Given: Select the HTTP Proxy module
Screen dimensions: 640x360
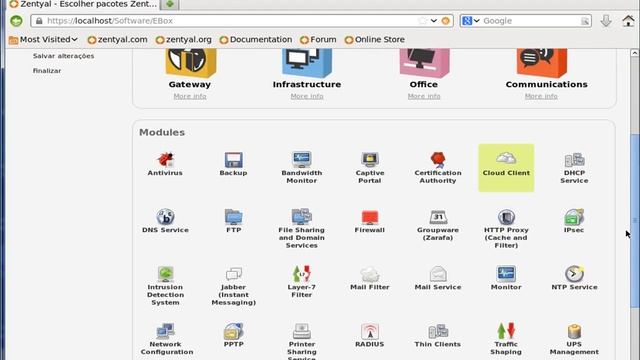Looking at the screenshot, I should [x=506, y=229].
